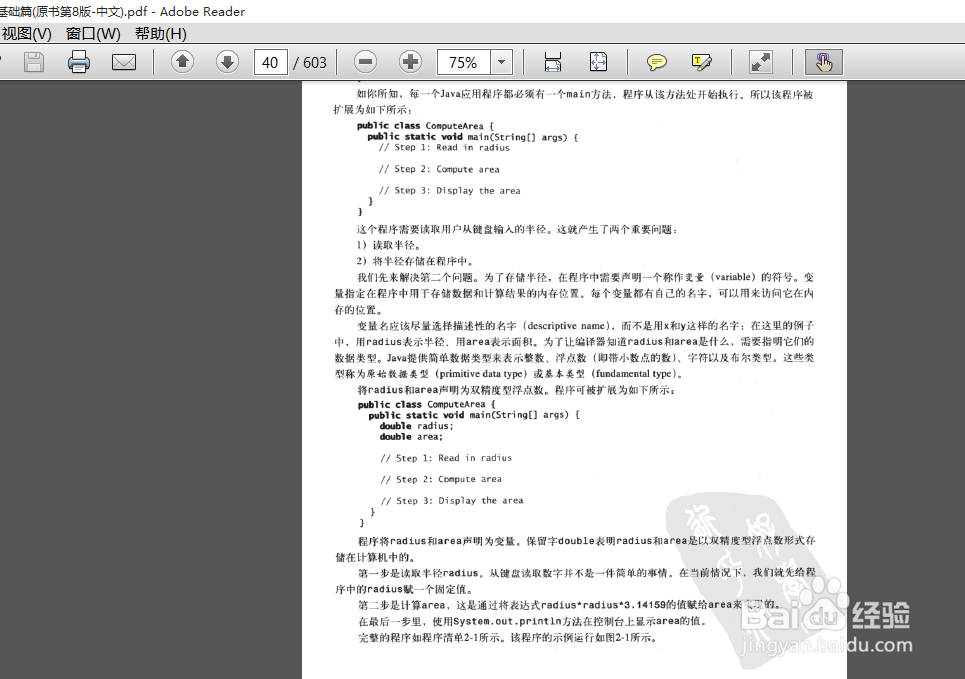The image size is (965, 679).
Task: Fit one full page icon
Action: tap(598, 62)
